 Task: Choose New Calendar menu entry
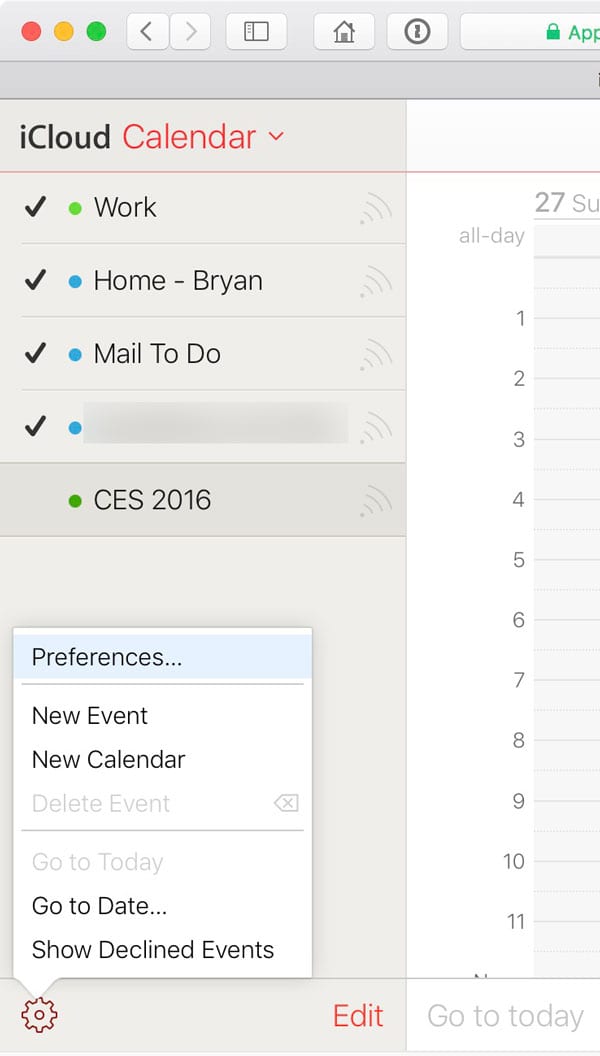point(108,759)
